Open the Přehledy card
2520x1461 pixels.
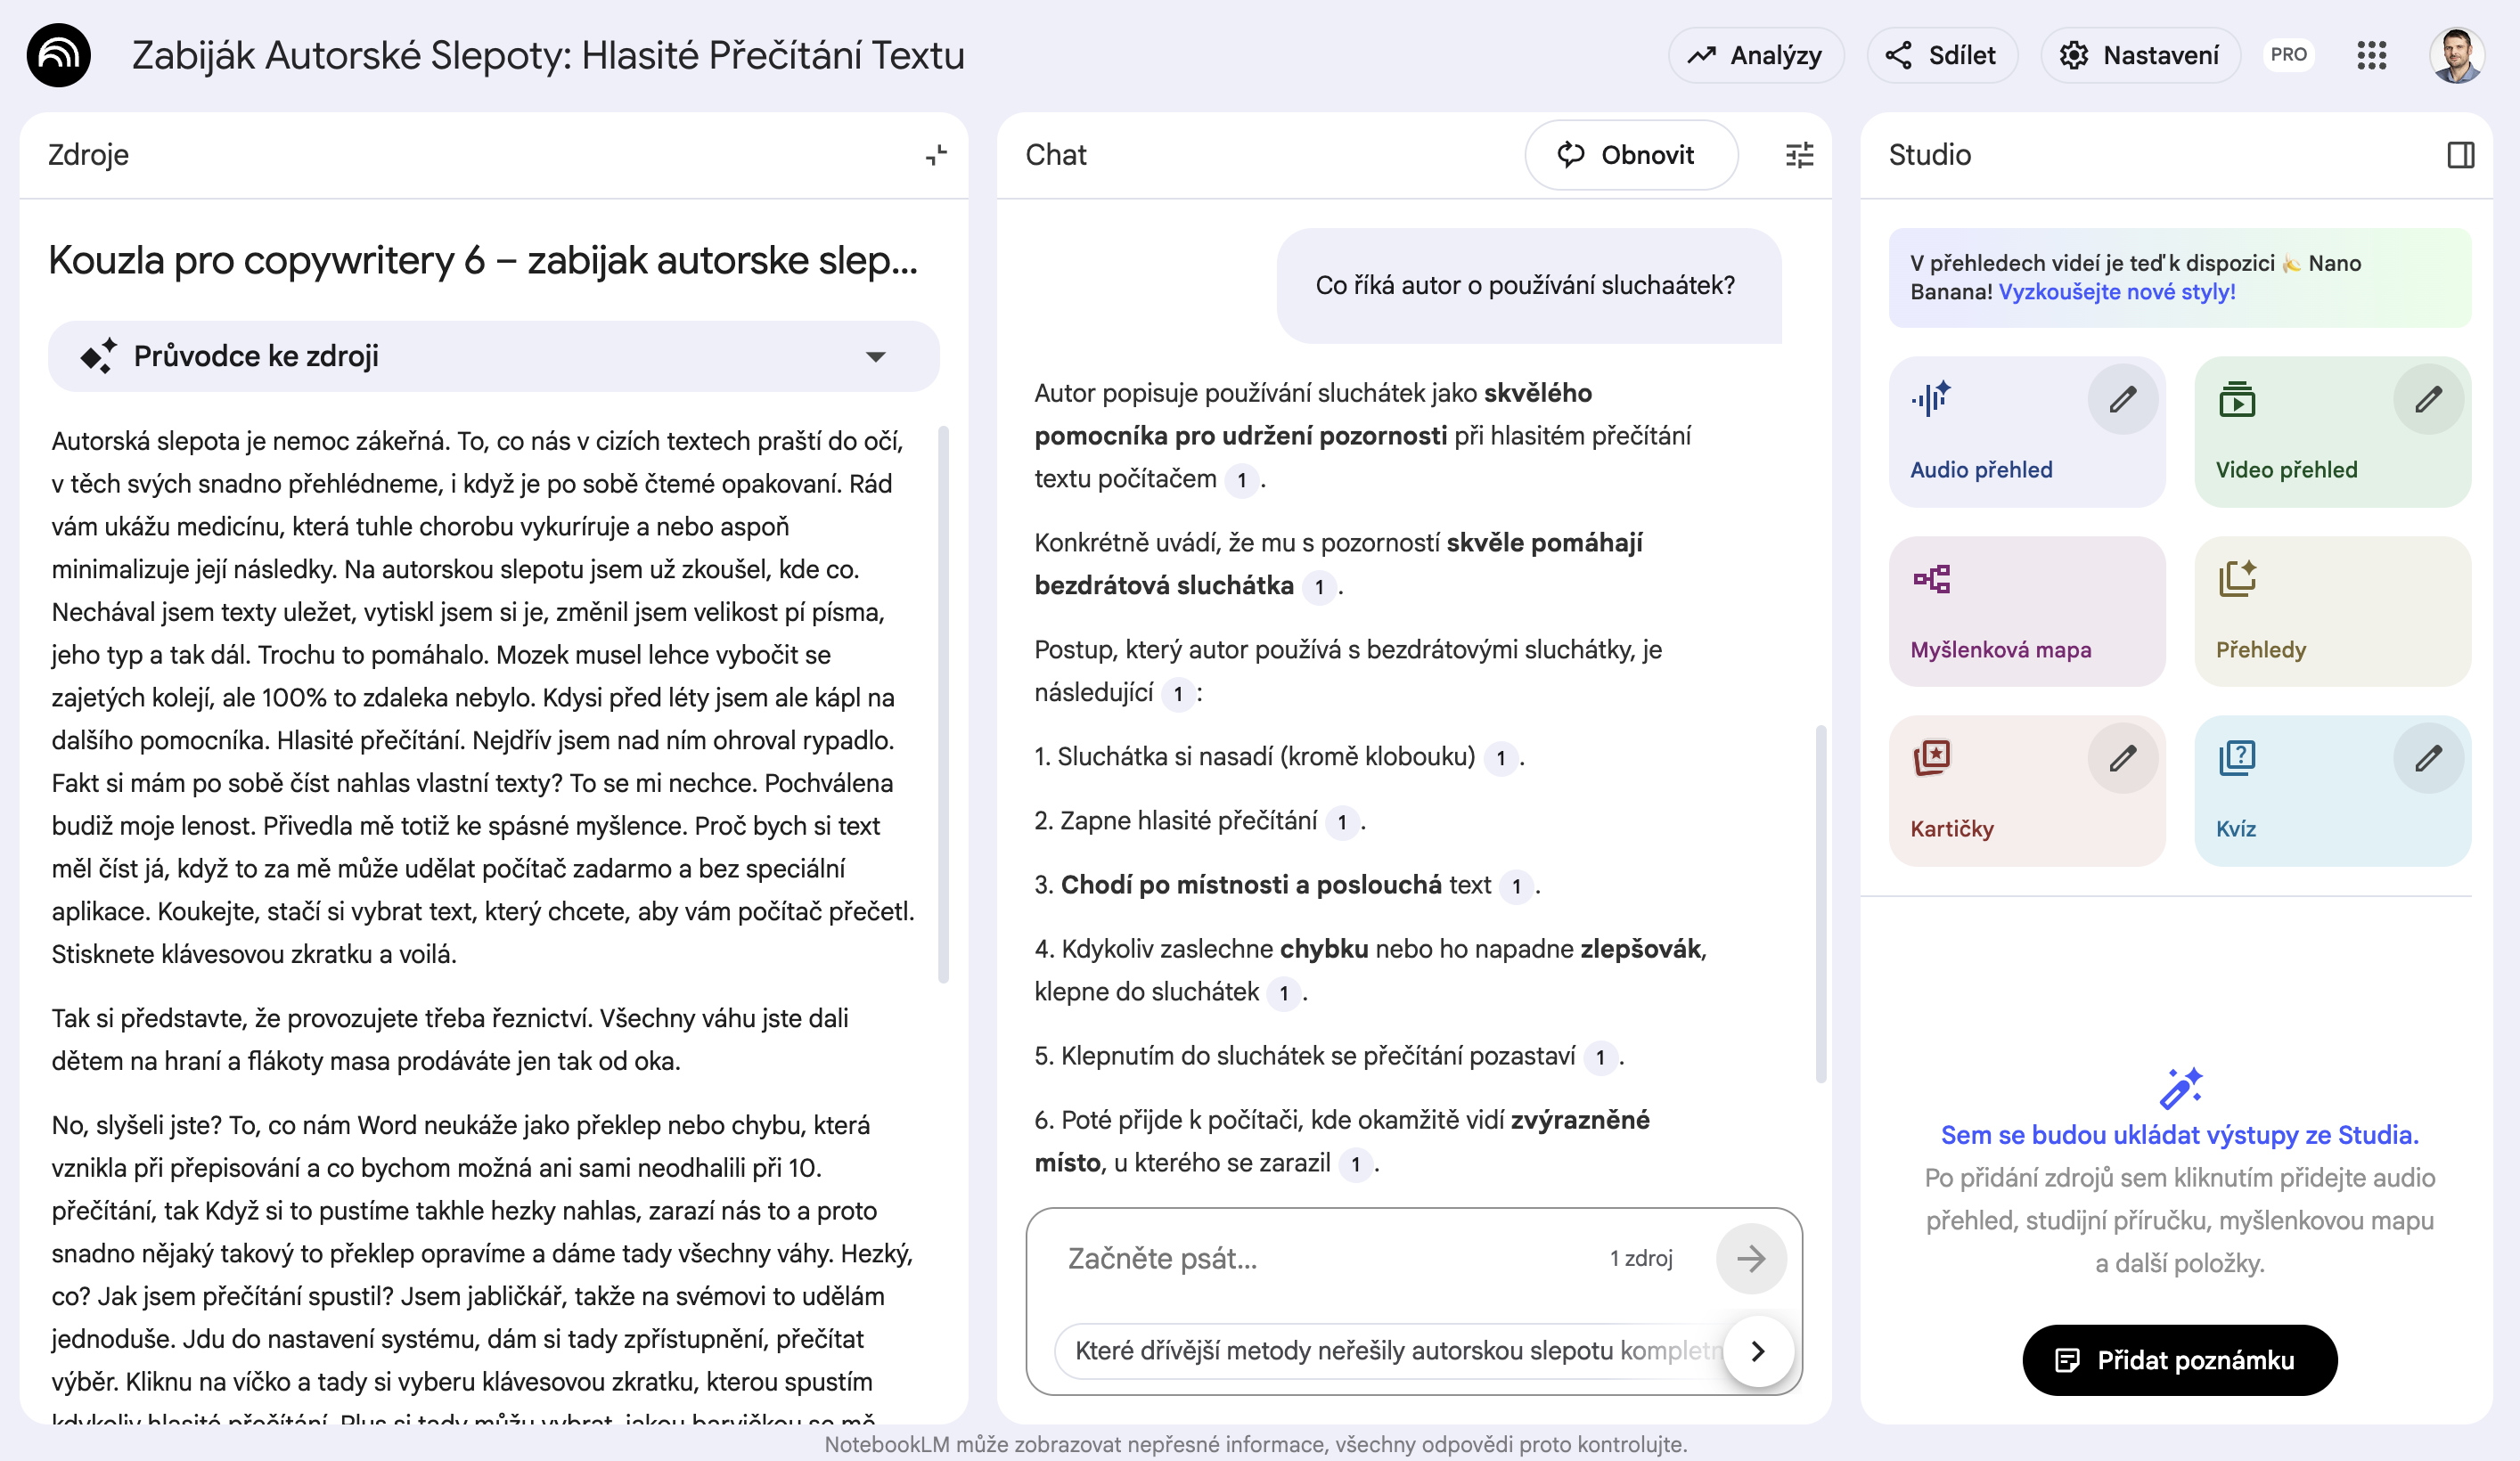(x=2332, y=611)
